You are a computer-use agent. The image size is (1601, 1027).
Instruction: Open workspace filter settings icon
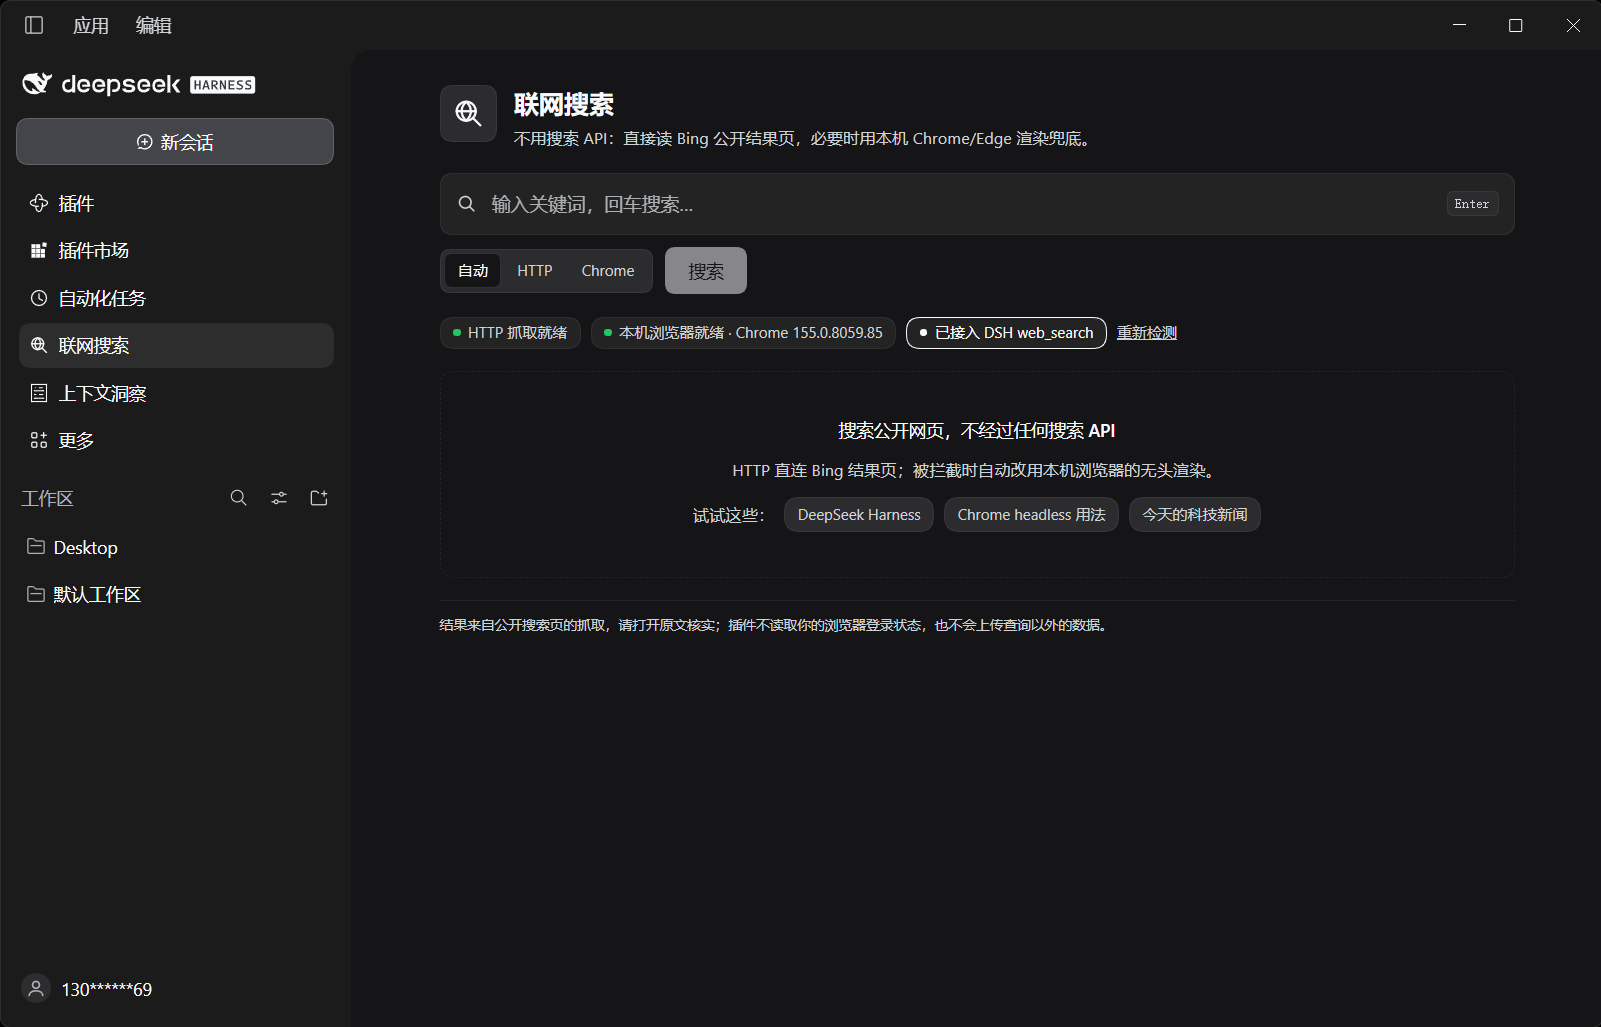(279, 498)
